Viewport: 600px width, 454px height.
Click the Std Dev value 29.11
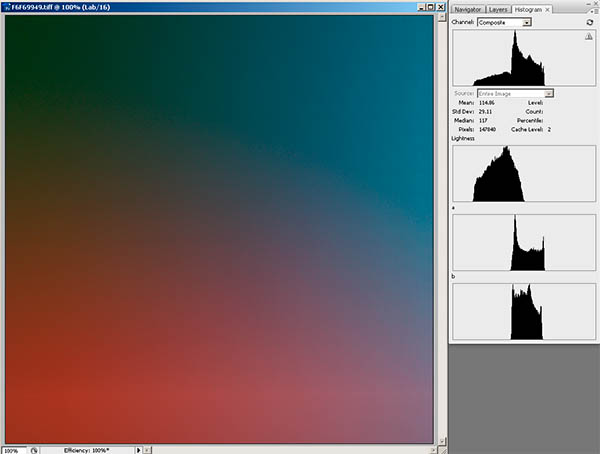tap(485, 111)
